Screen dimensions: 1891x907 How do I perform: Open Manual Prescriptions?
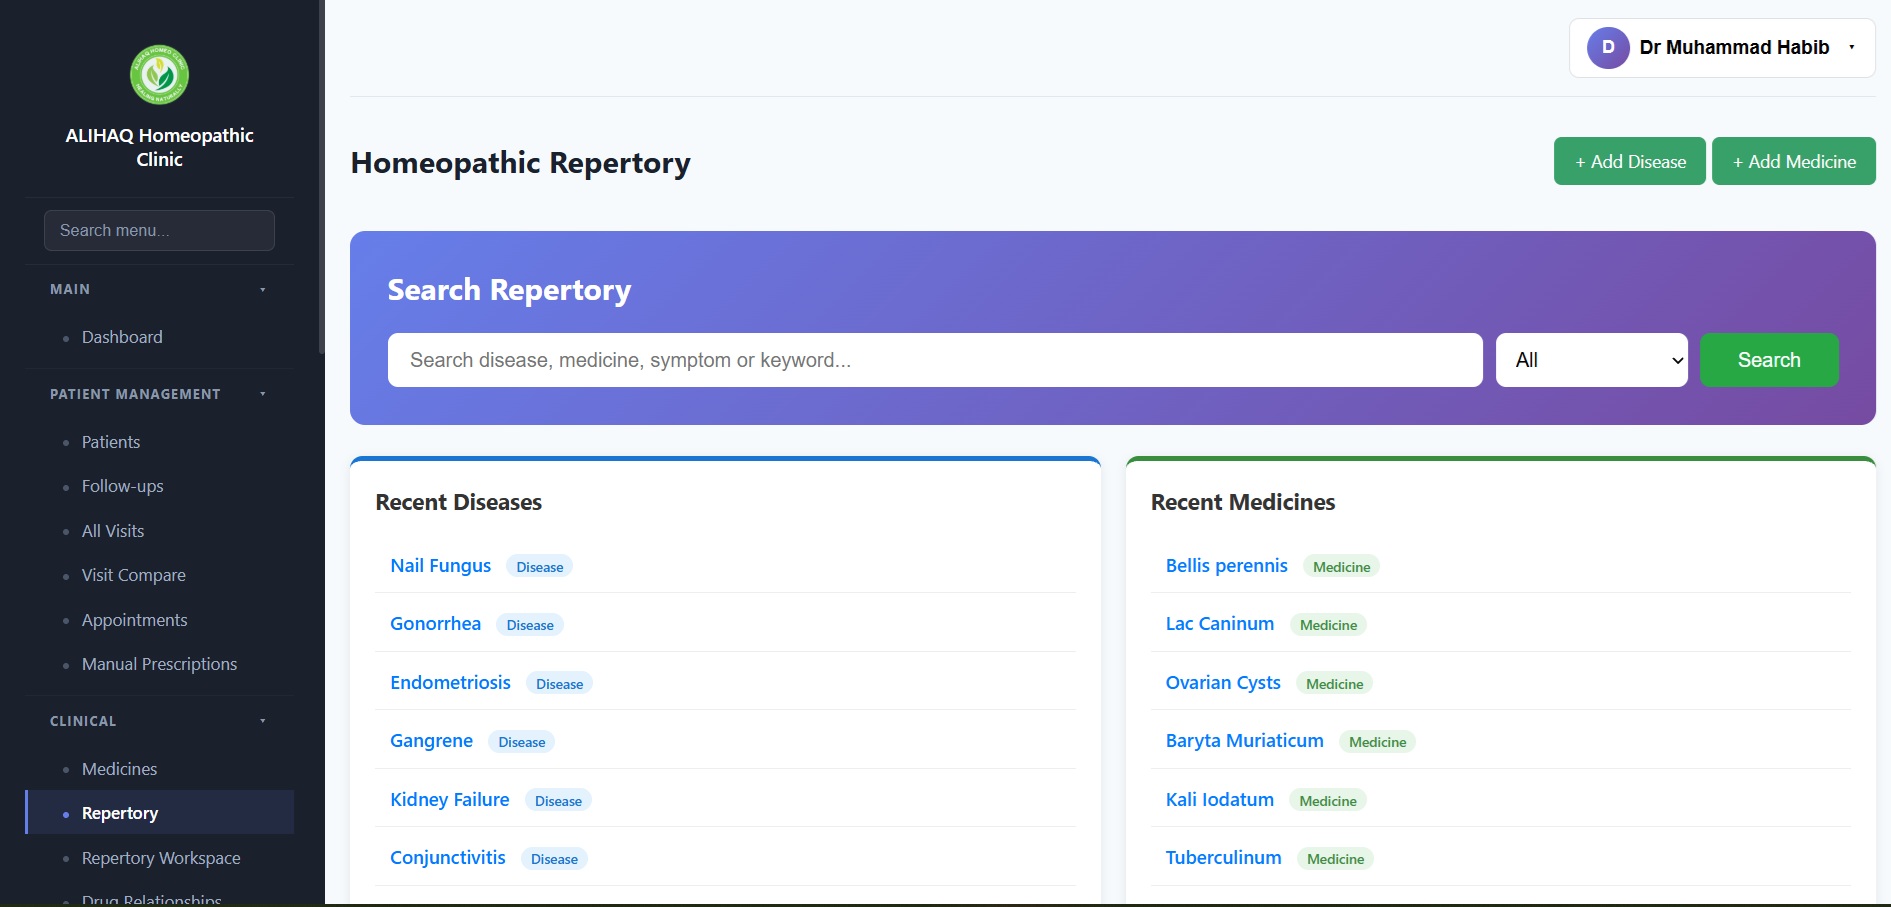click(x=160, y=664)
